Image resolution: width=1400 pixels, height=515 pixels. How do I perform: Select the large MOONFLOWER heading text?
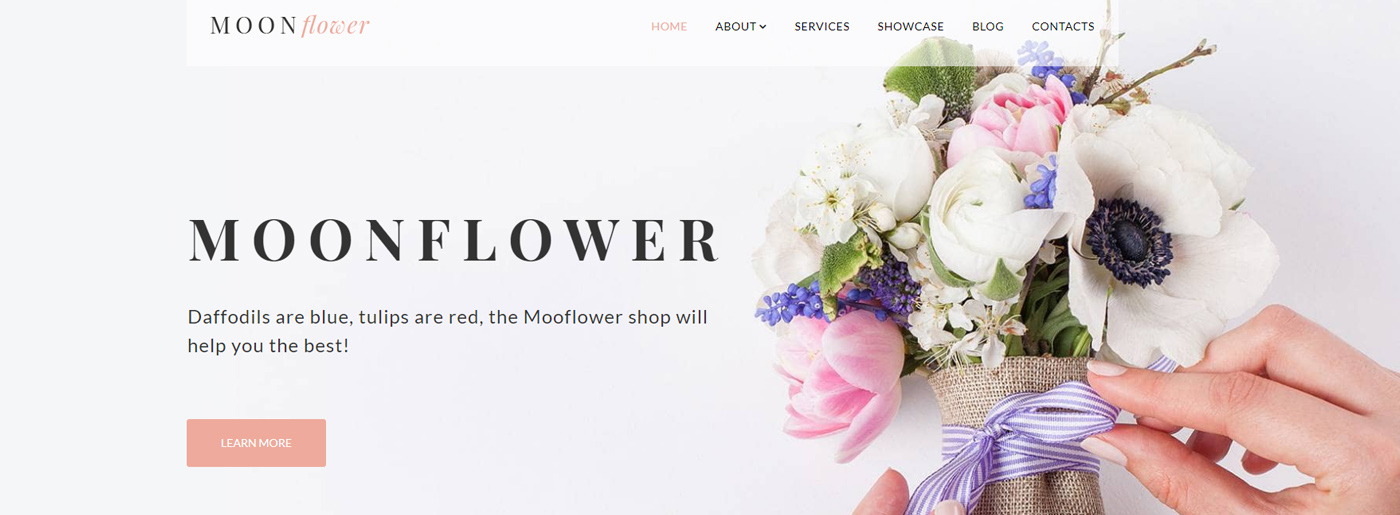coord(455,240)
